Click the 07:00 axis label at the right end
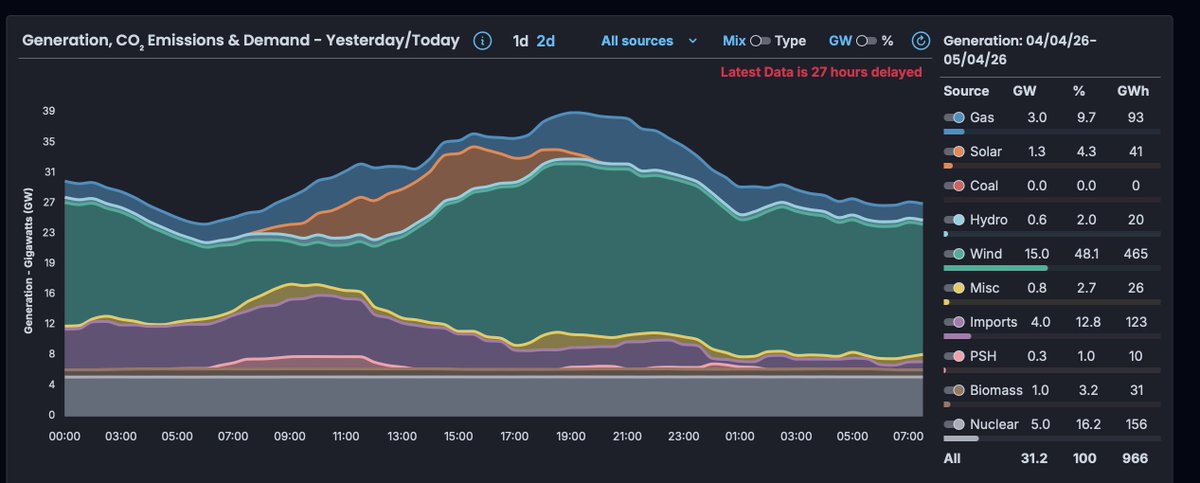Image resolution: width=1200 pixels, height=483 pixels. tap(908, 437)
